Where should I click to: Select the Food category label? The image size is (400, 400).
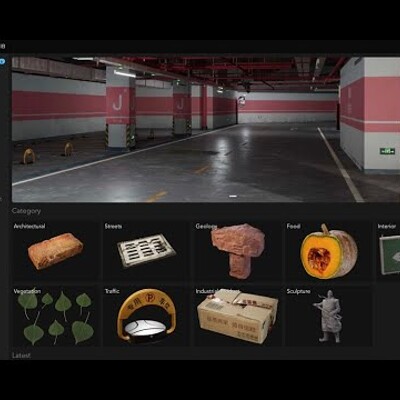pyautogui.click(x=293, y=226)
